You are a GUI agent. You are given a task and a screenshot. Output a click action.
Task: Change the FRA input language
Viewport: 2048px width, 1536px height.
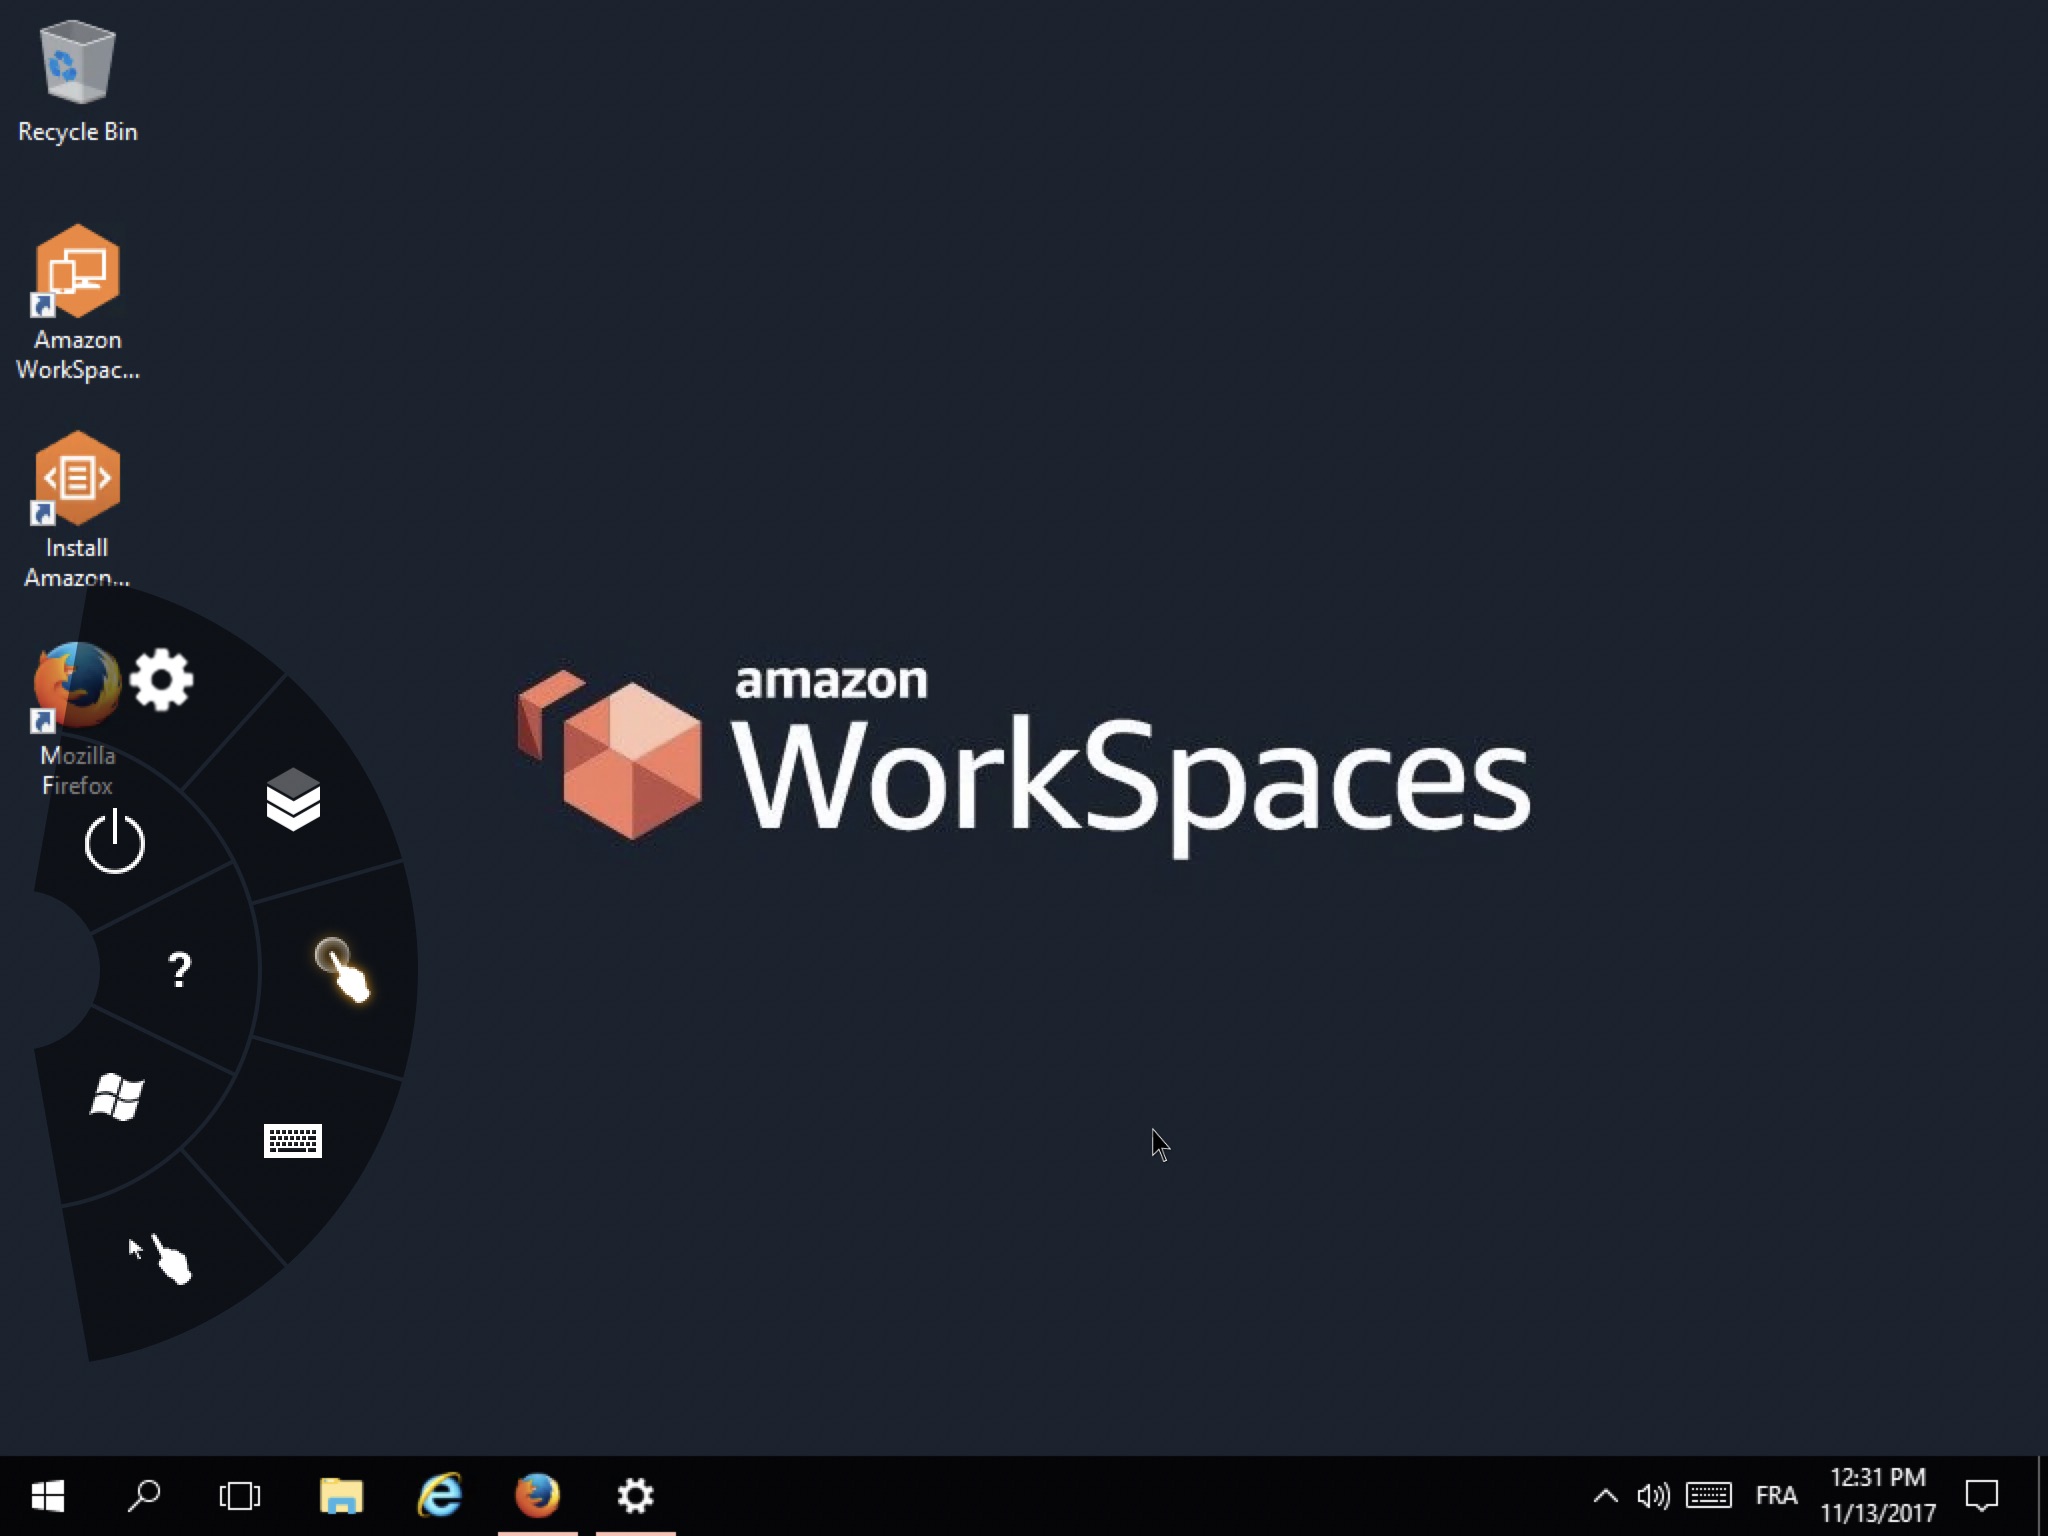pos(1776,1496)
